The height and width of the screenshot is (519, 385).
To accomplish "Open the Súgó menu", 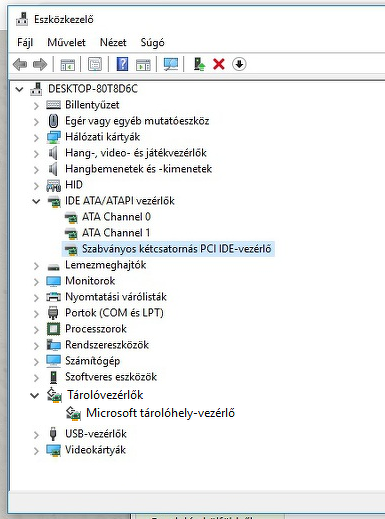I will [x=152, y=43].
